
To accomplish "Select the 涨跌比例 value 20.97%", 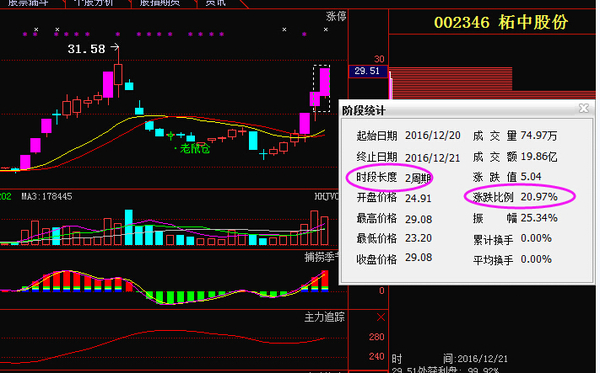I will point(539,197).
